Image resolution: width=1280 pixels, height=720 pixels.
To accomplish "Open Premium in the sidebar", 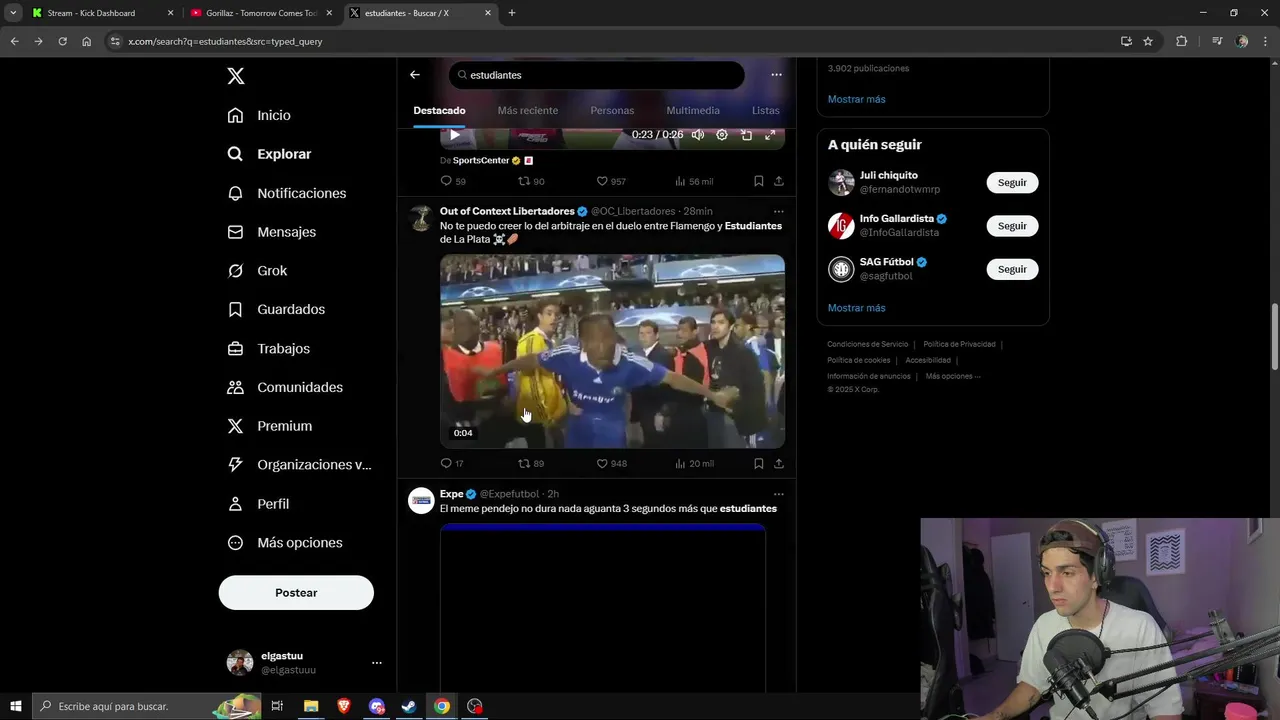I will [x=269, y=426].
